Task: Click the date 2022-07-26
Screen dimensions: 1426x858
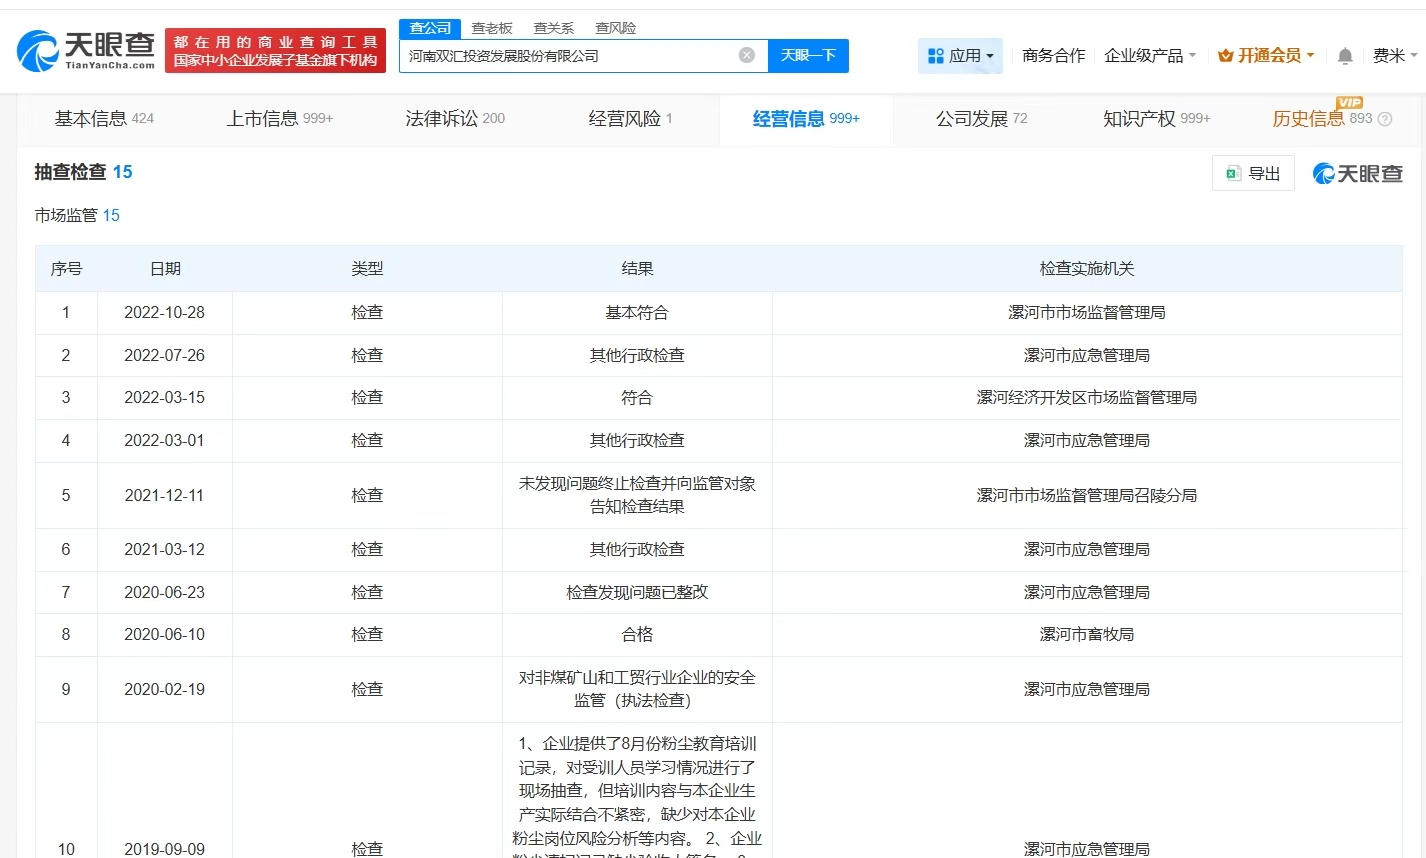Action: pyautogui.click(x=164, y=356)
